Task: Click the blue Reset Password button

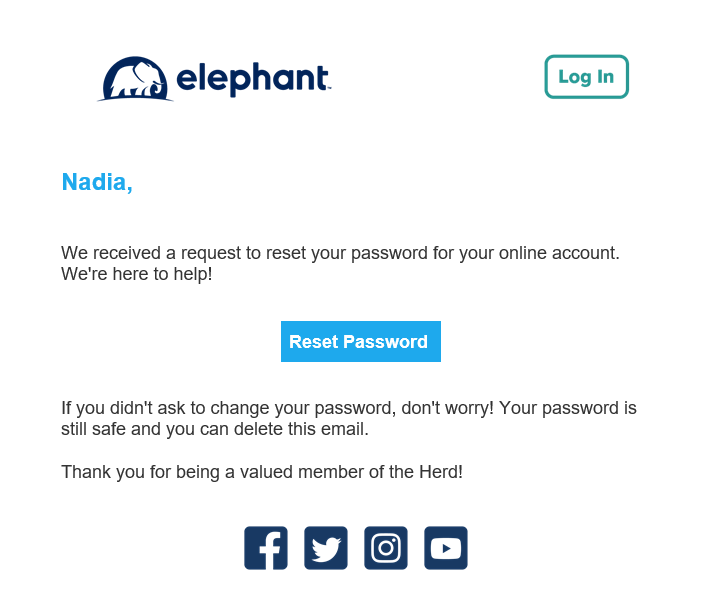Action: (x=361, y=341)
